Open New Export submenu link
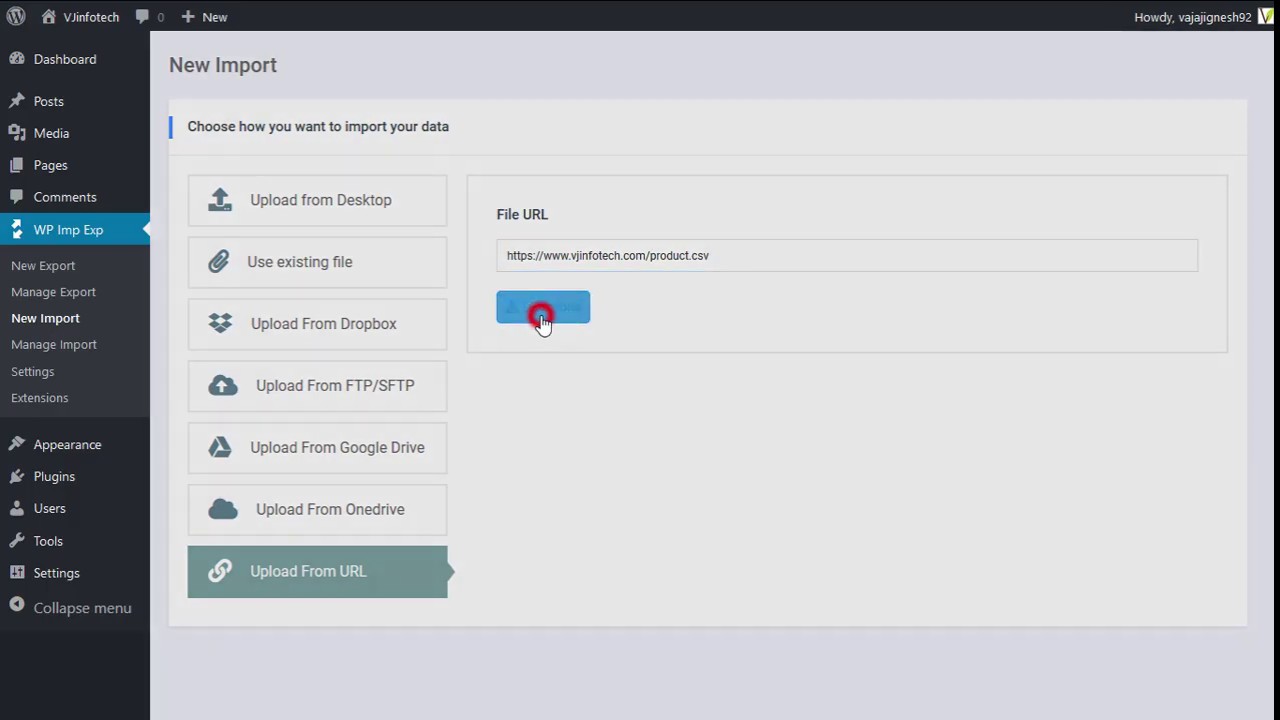1280x720 pixels. tap(43, 266)
